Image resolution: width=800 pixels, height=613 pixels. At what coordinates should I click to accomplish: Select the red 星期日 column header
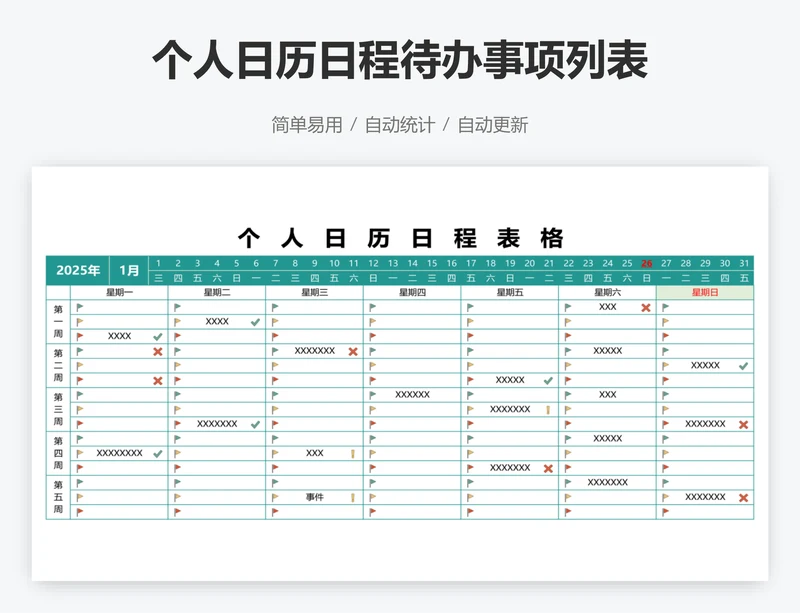pos(705,292)
